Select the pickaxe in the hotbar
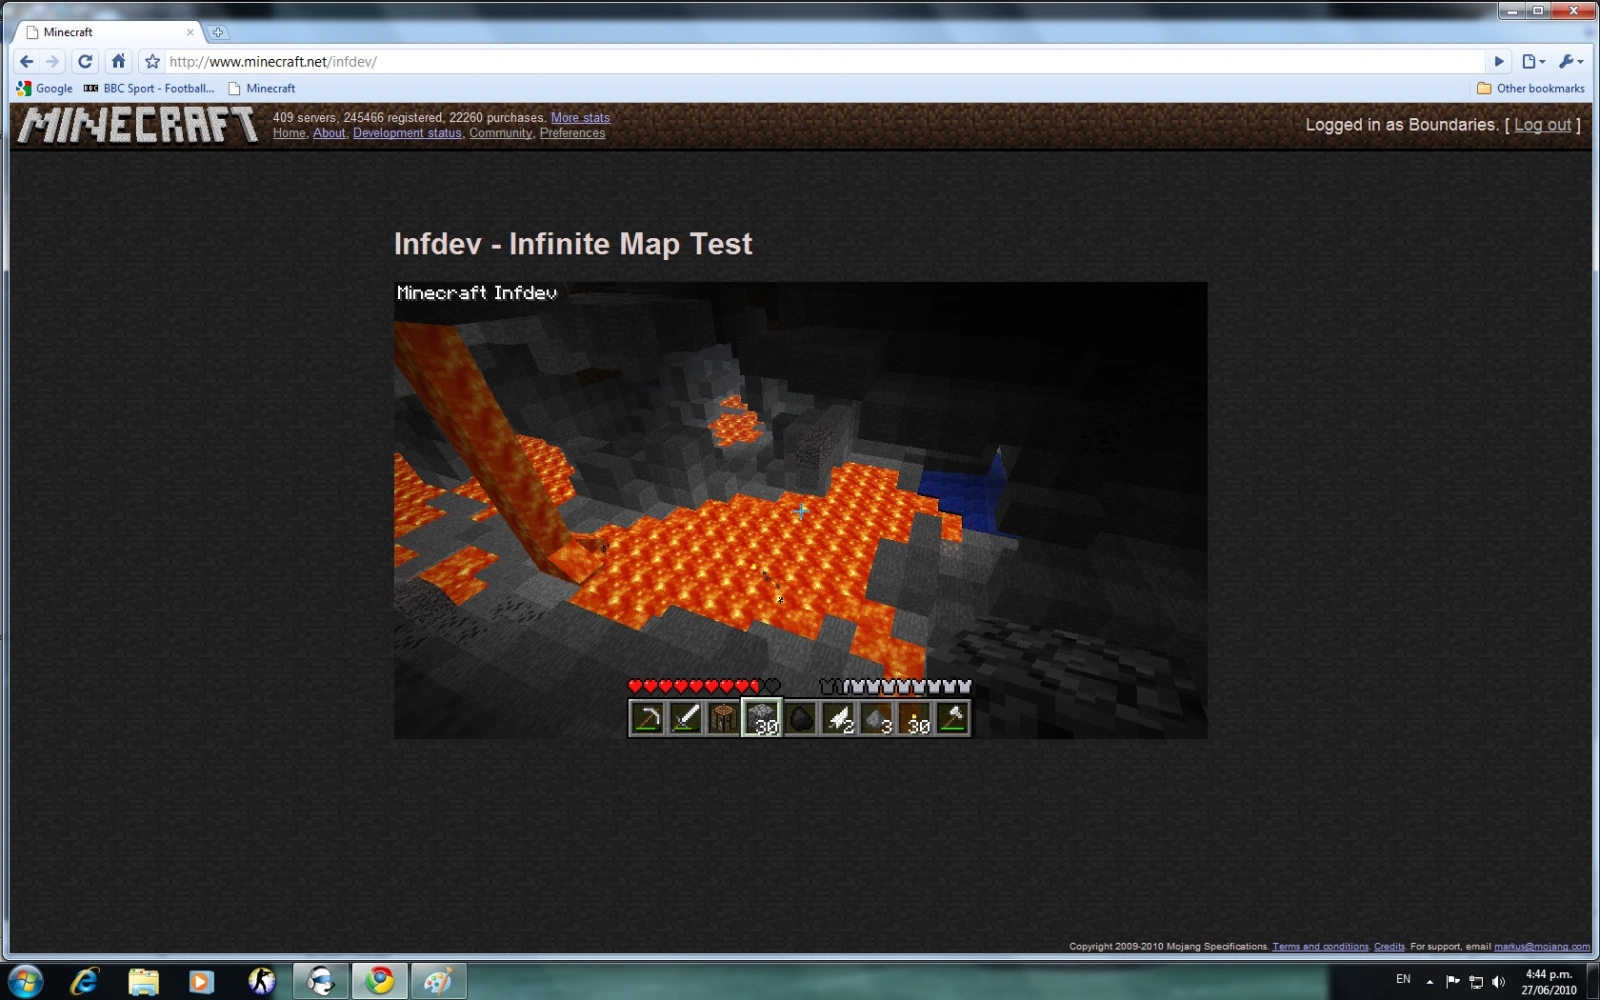 [x=647, y=718]
